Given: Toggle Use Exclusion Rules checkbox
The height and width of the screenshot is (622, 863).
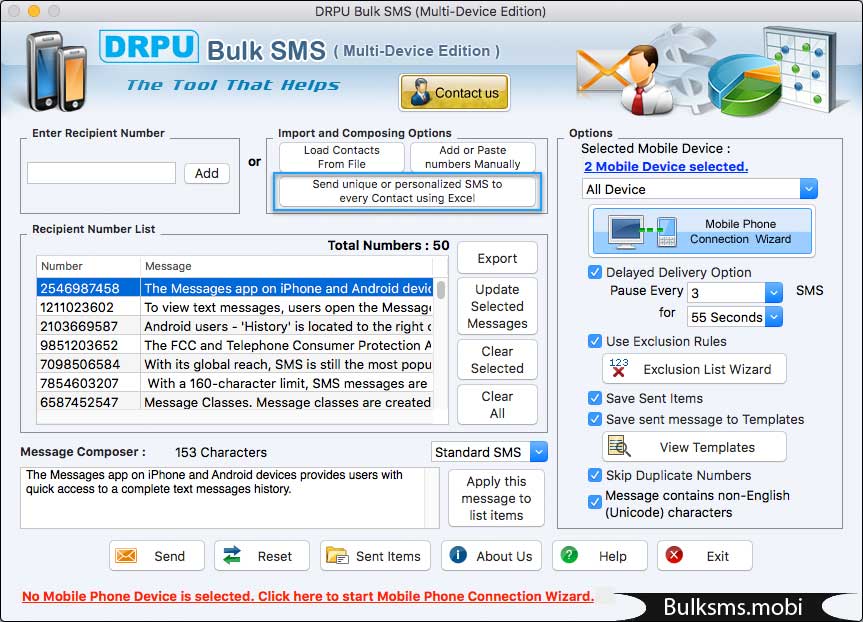Looking at the screenshot, I should click(594, 341).
